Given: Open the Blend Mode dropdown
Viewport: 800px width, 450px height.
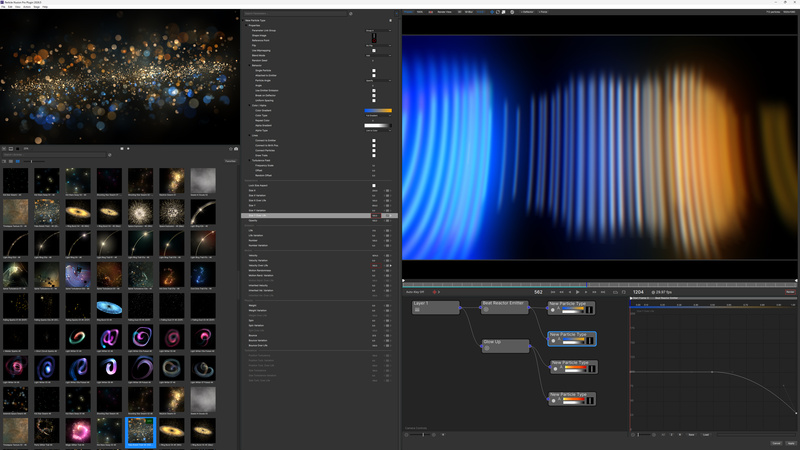Looking at the screenshot, I should [x=378, y=56].
